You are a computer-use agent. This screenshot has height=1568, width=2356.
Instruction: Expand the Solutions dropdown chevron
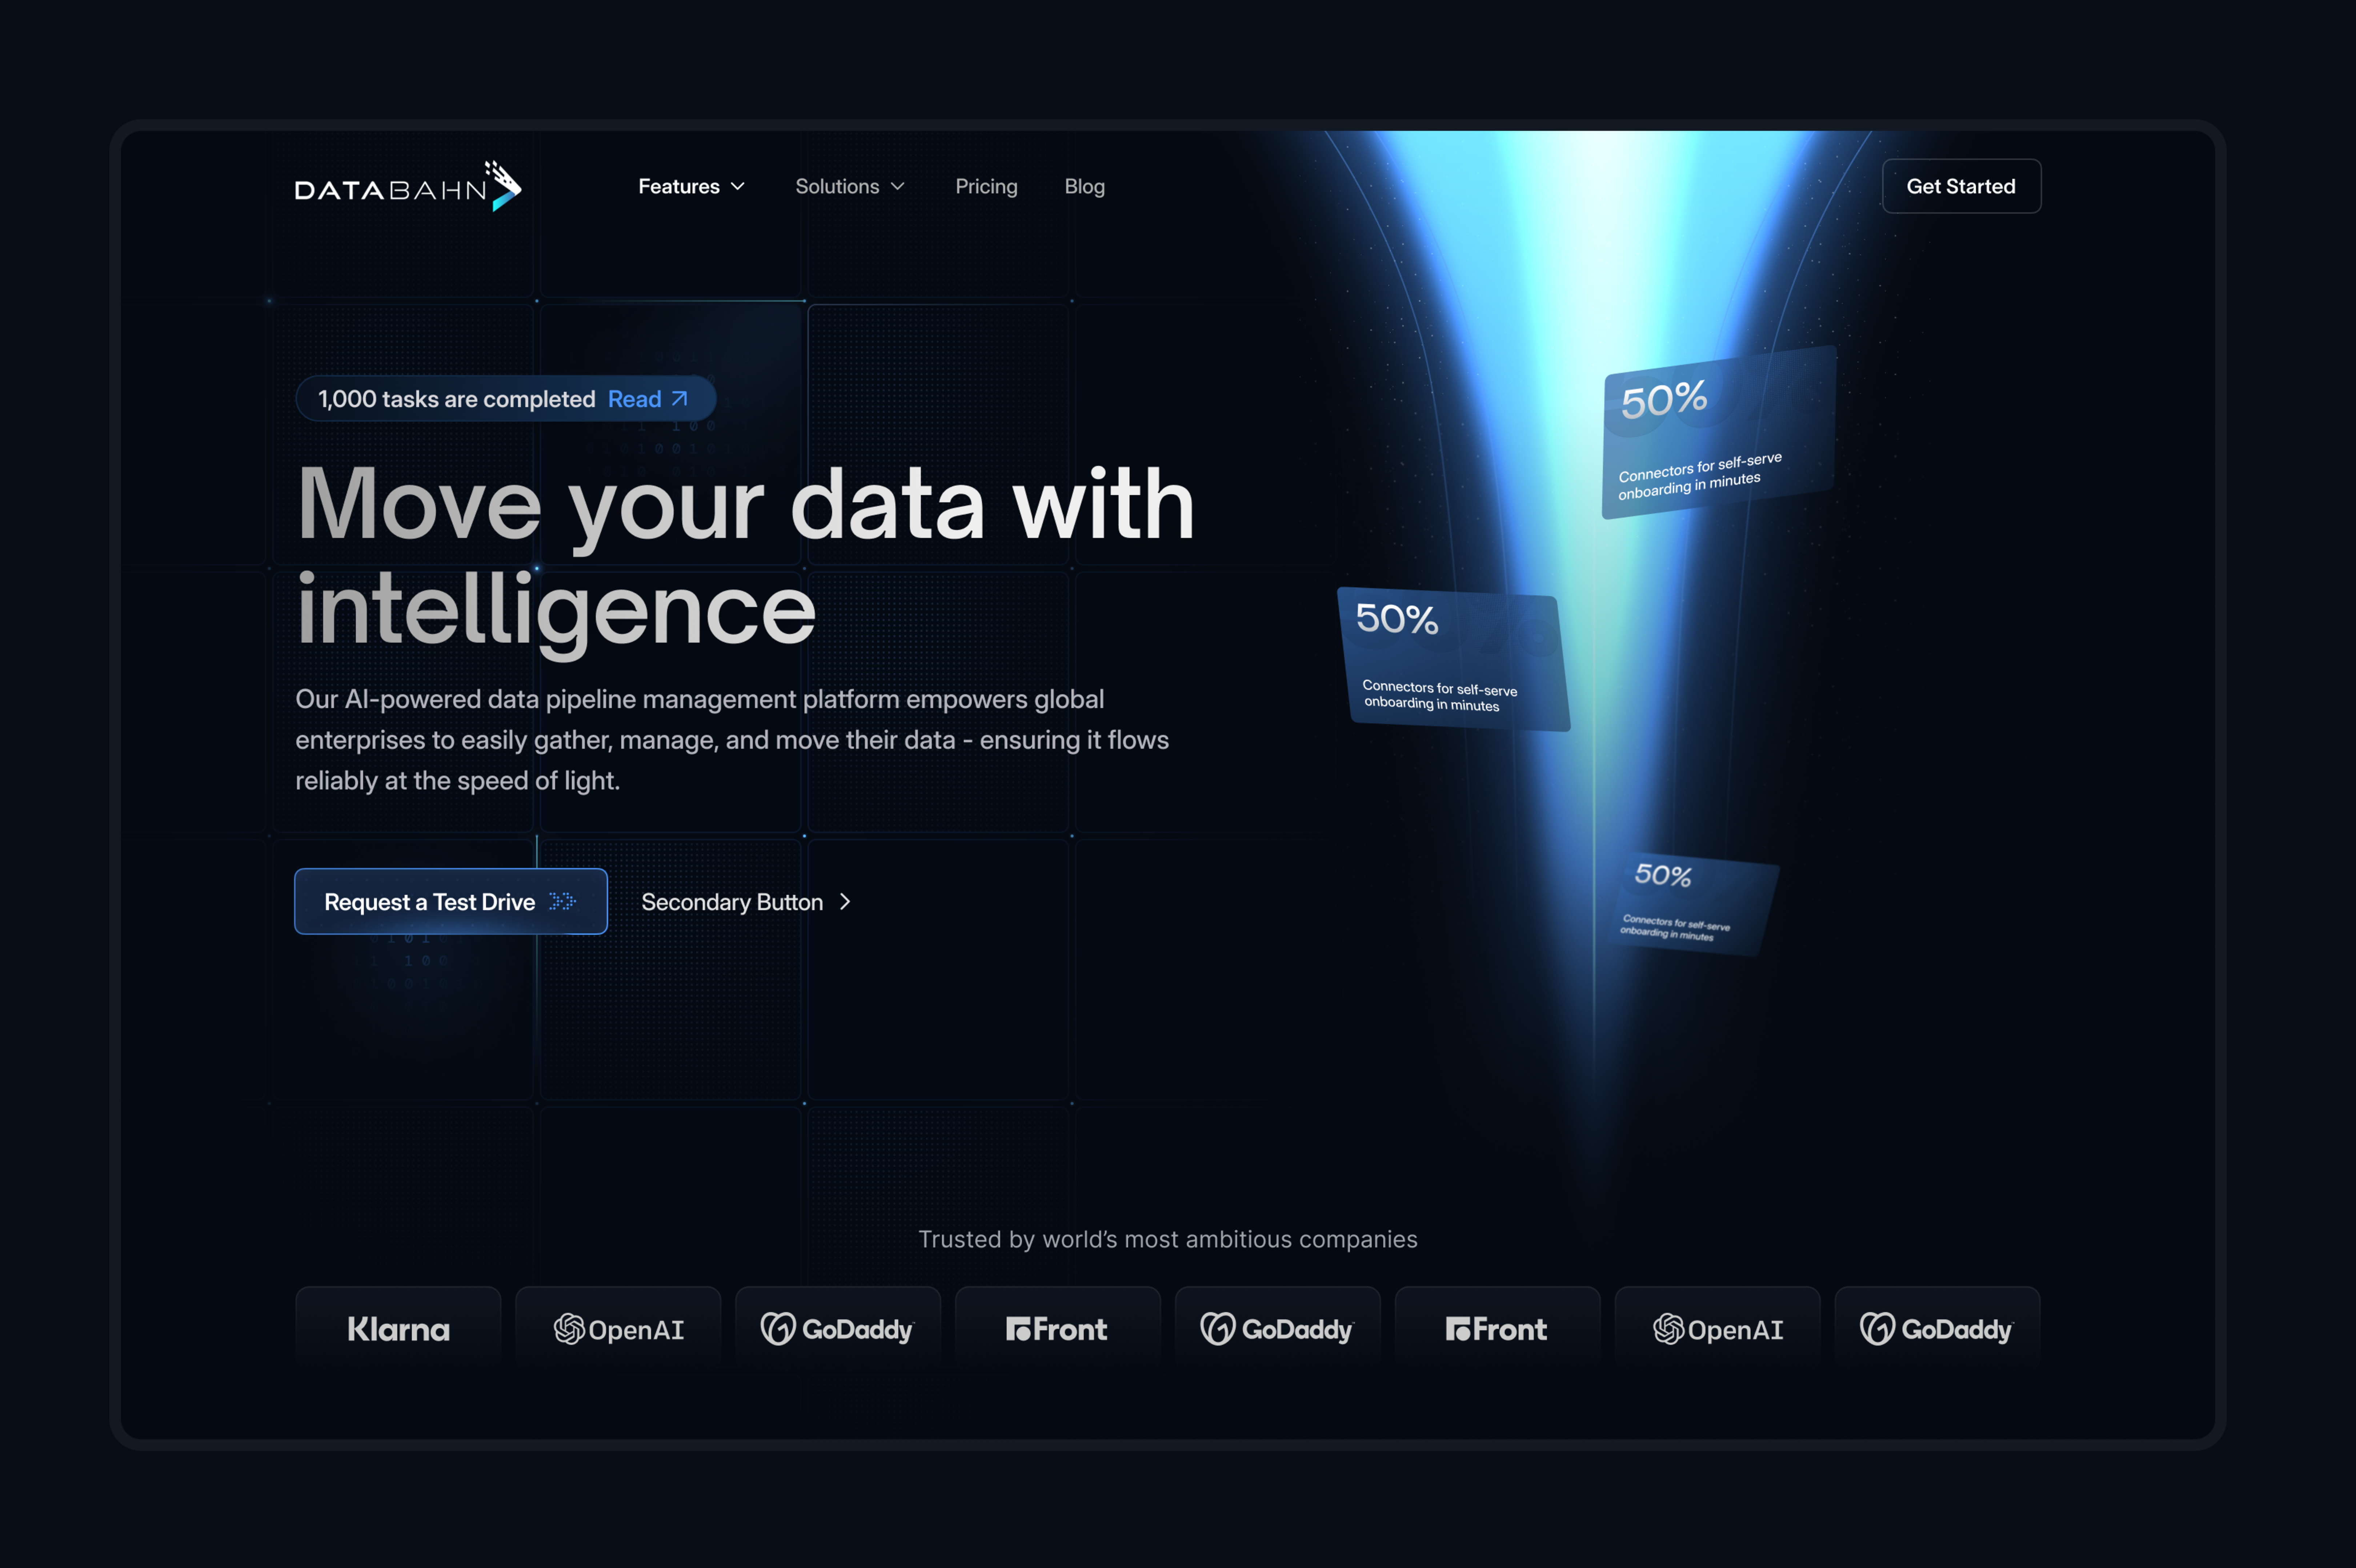coord(897,187)
